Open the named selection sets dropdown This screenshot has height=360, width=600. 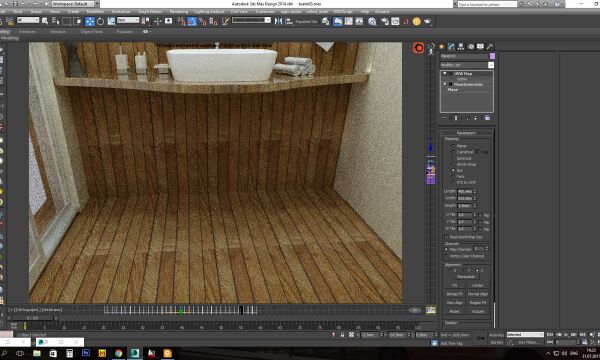point(251,20)
